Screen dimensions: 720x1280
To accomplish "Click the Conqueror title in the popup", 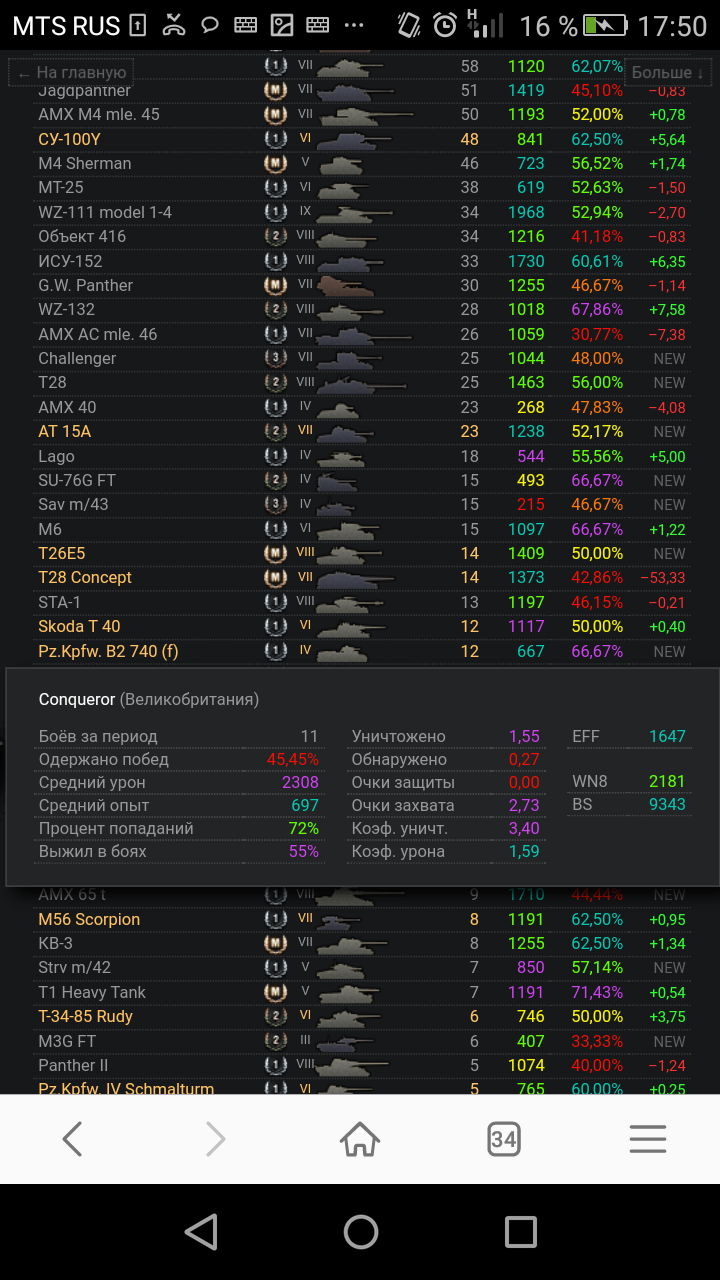I will [x=77, y=699].
